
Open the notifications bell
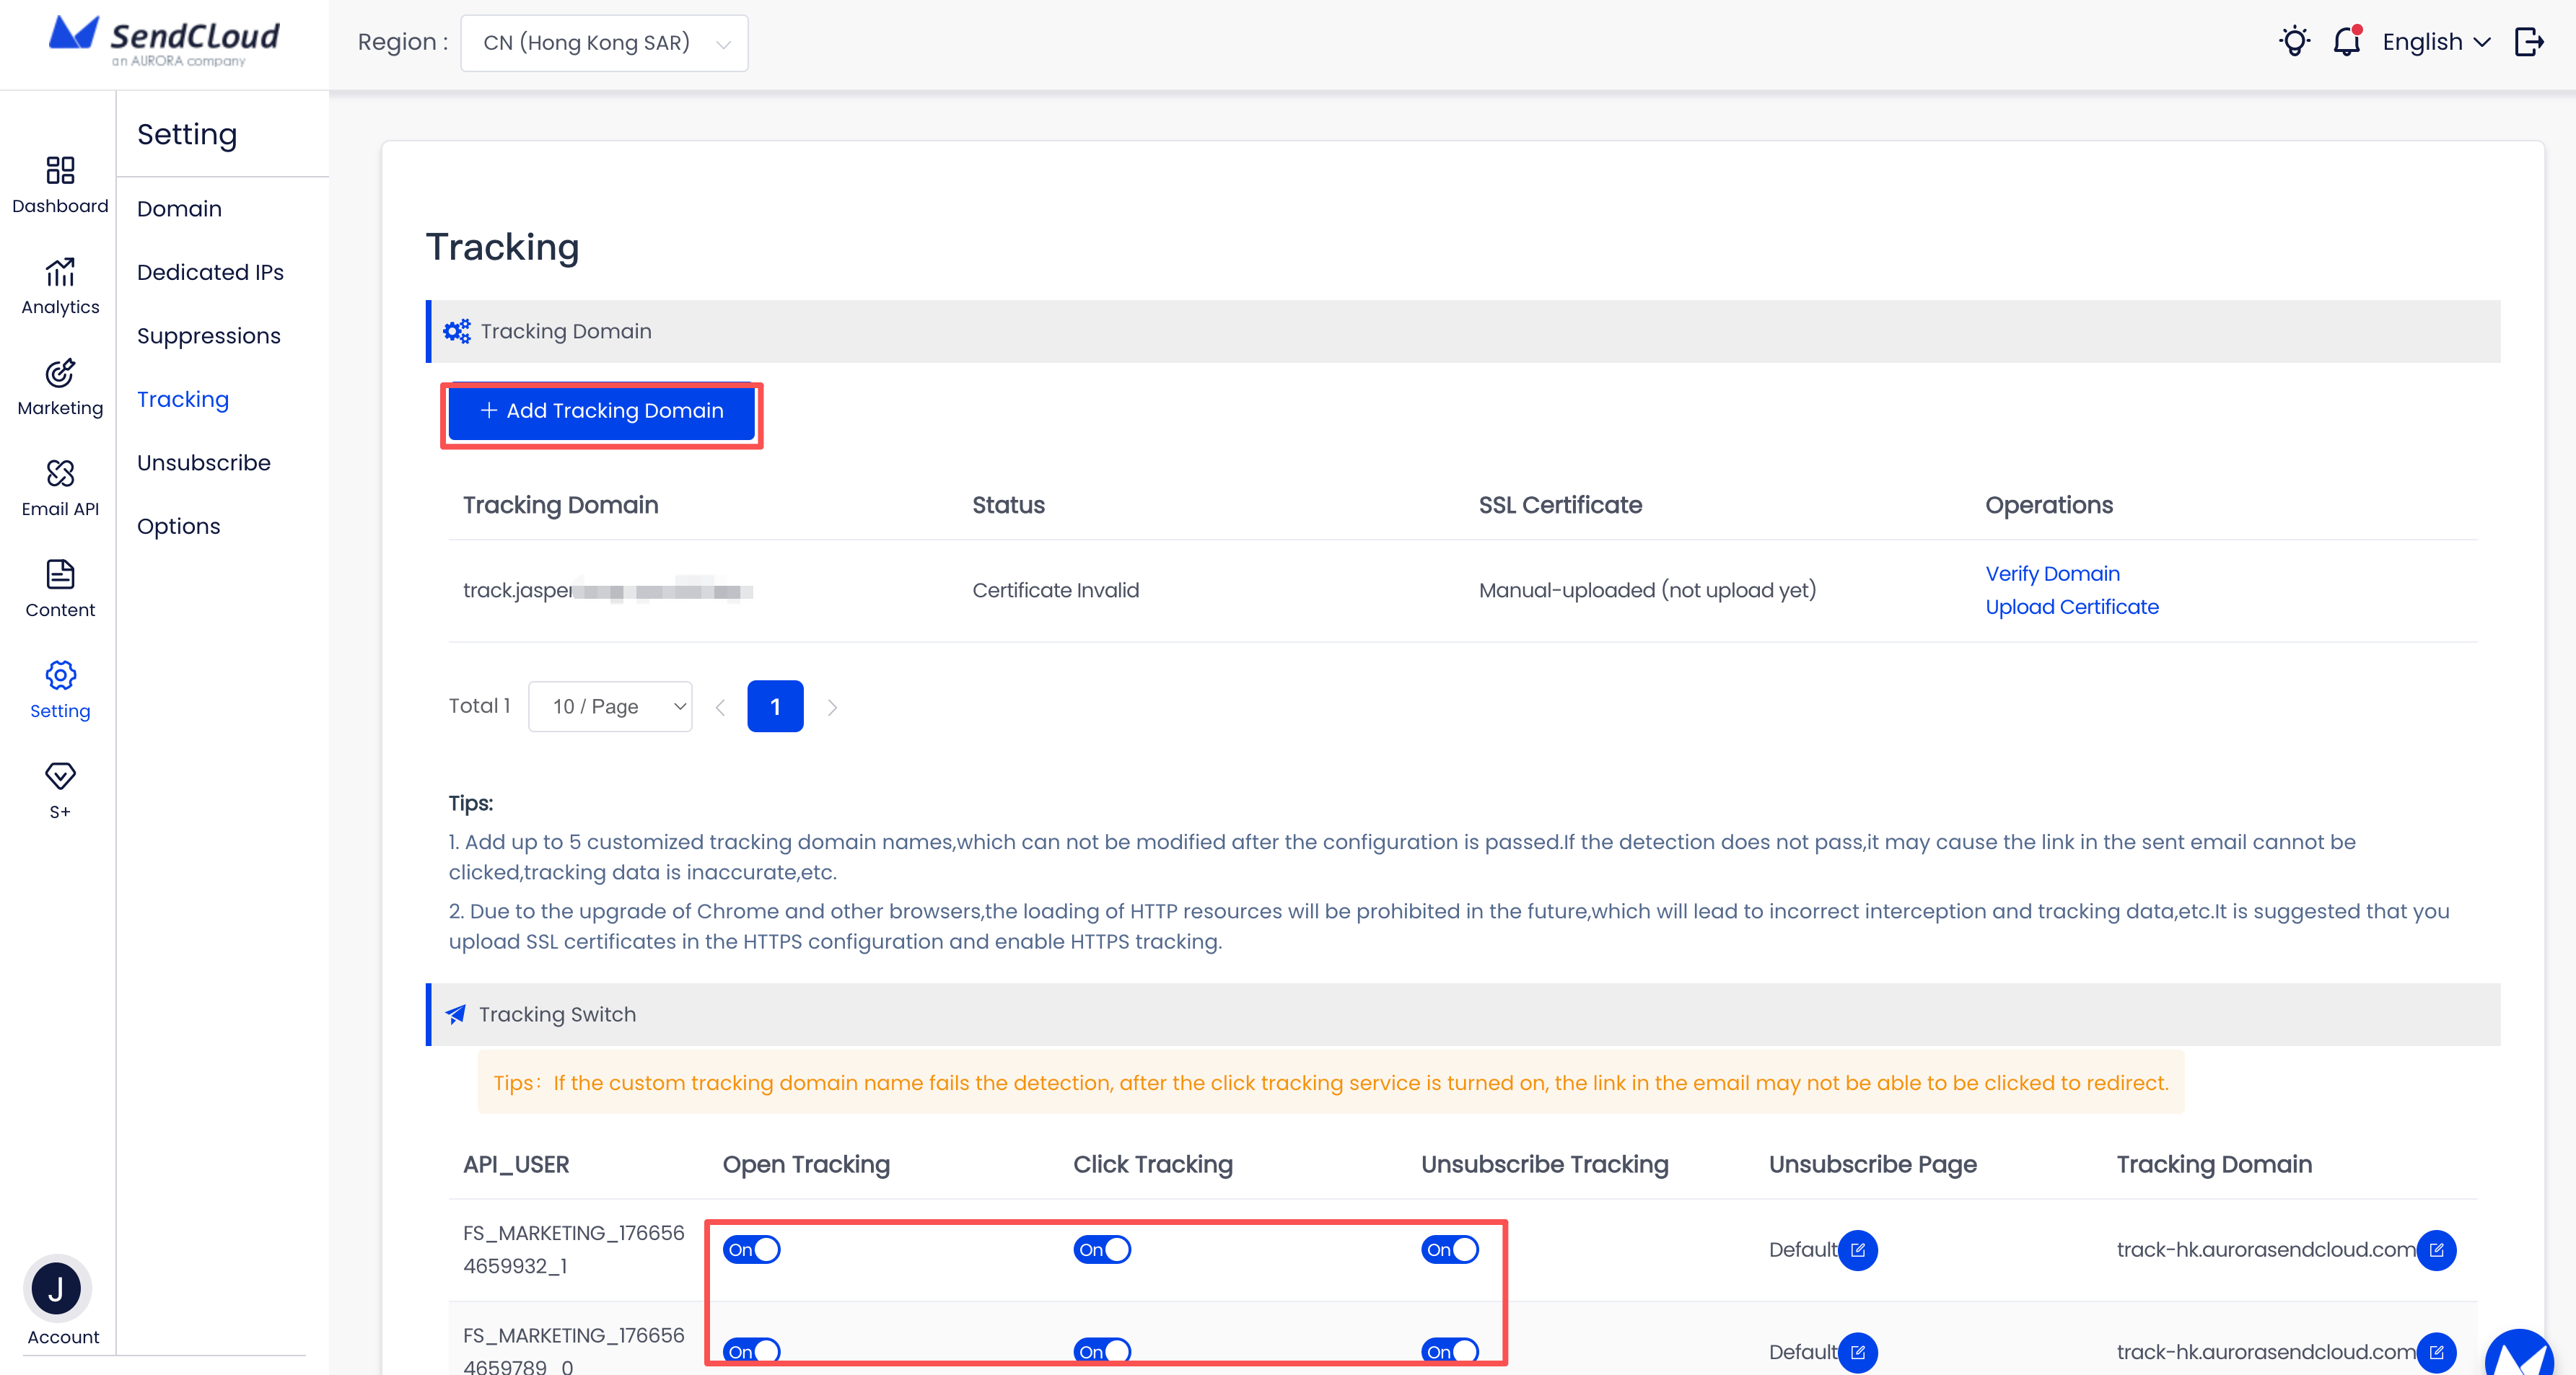click(2346, 42)
